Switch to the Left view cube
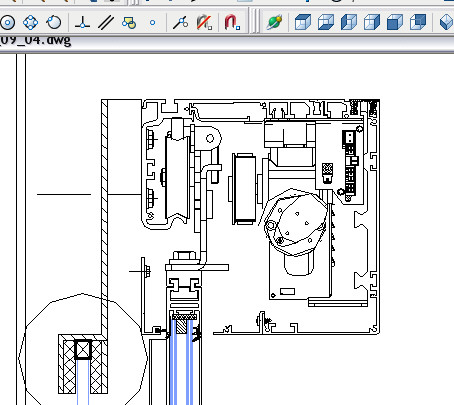The image size is (454, 405). pos(349,23)
